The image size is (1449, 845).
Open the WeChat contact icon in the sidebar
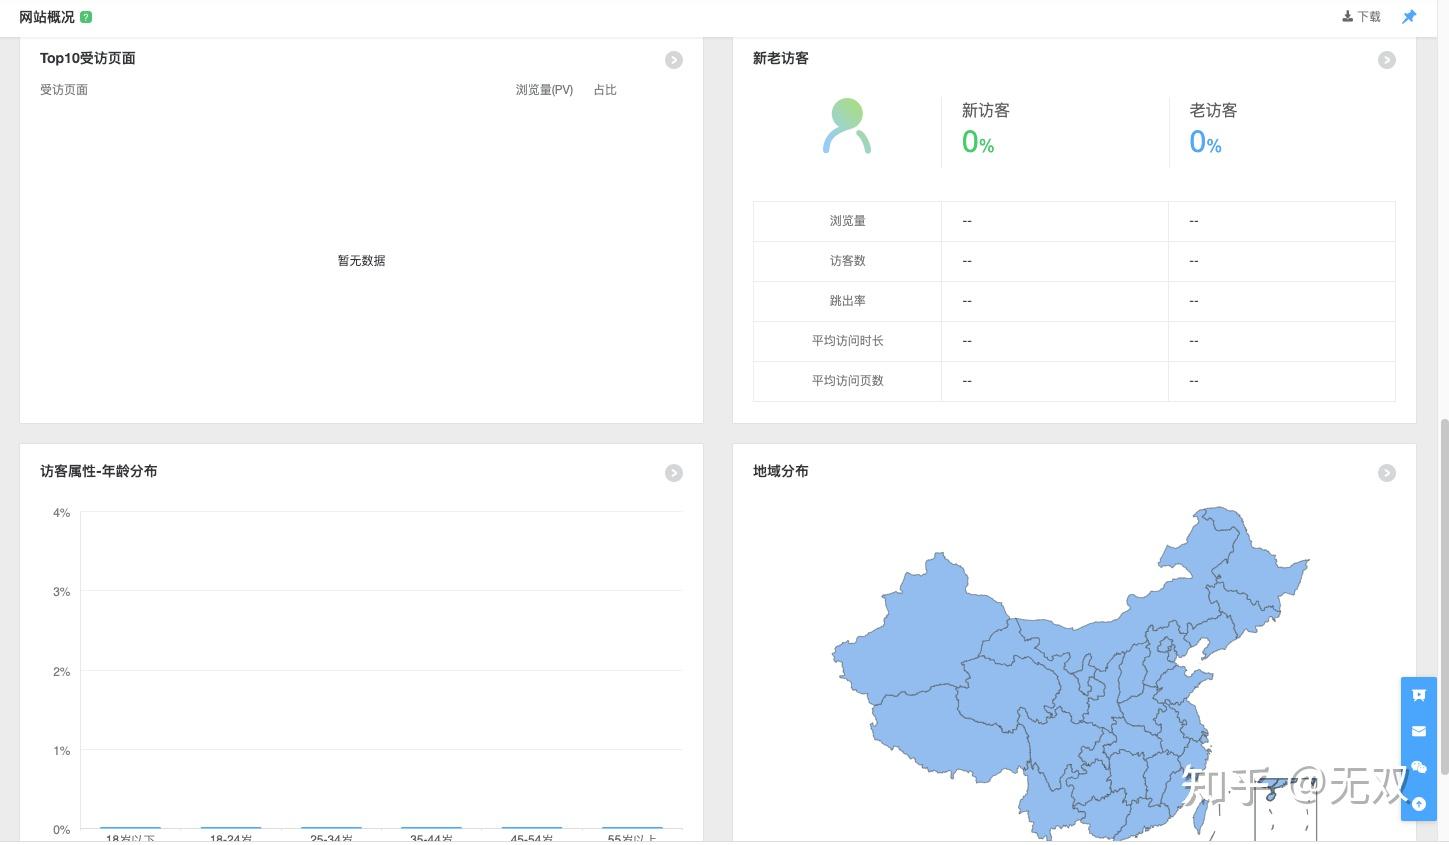point(1418,767)
